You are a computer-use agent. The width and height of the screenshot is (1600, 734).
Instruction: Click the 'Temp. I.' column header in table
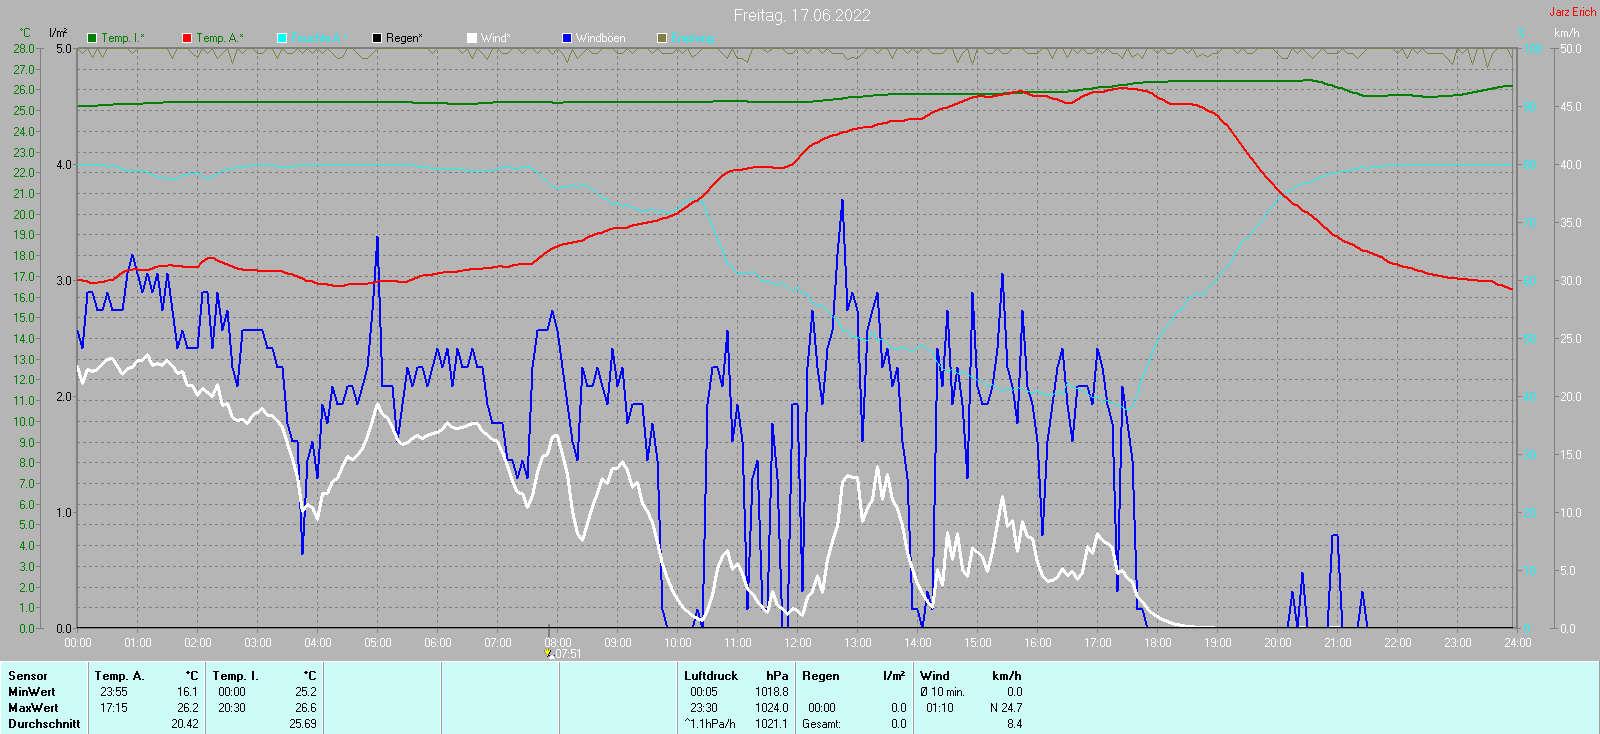point(236,676)
